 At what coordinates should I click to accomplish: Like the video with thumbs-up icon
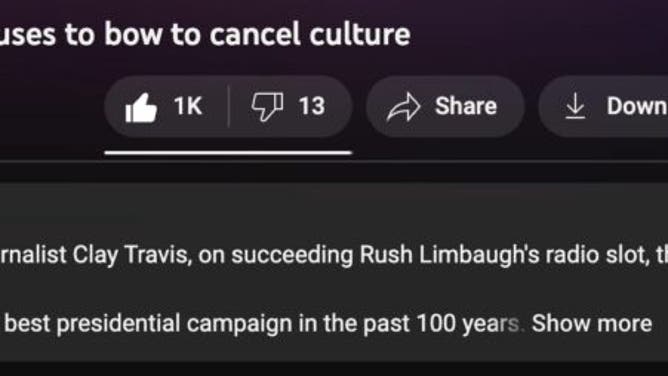(141, 108)
